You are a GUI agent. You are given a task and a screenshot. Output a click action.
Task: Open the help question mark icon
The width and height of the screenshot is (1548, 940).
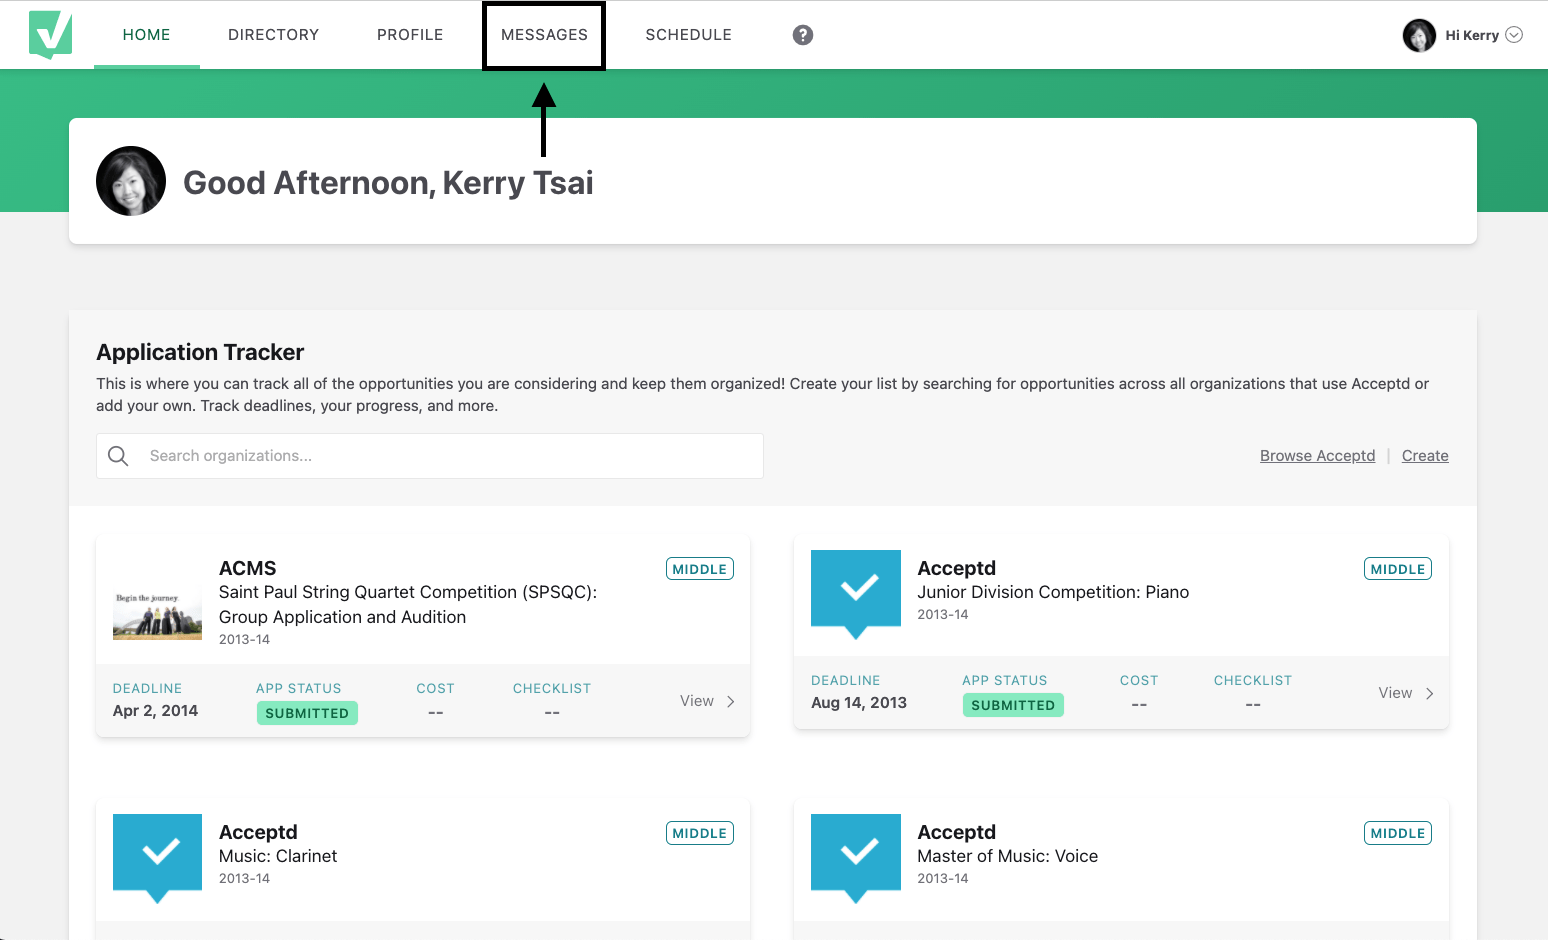803,35
